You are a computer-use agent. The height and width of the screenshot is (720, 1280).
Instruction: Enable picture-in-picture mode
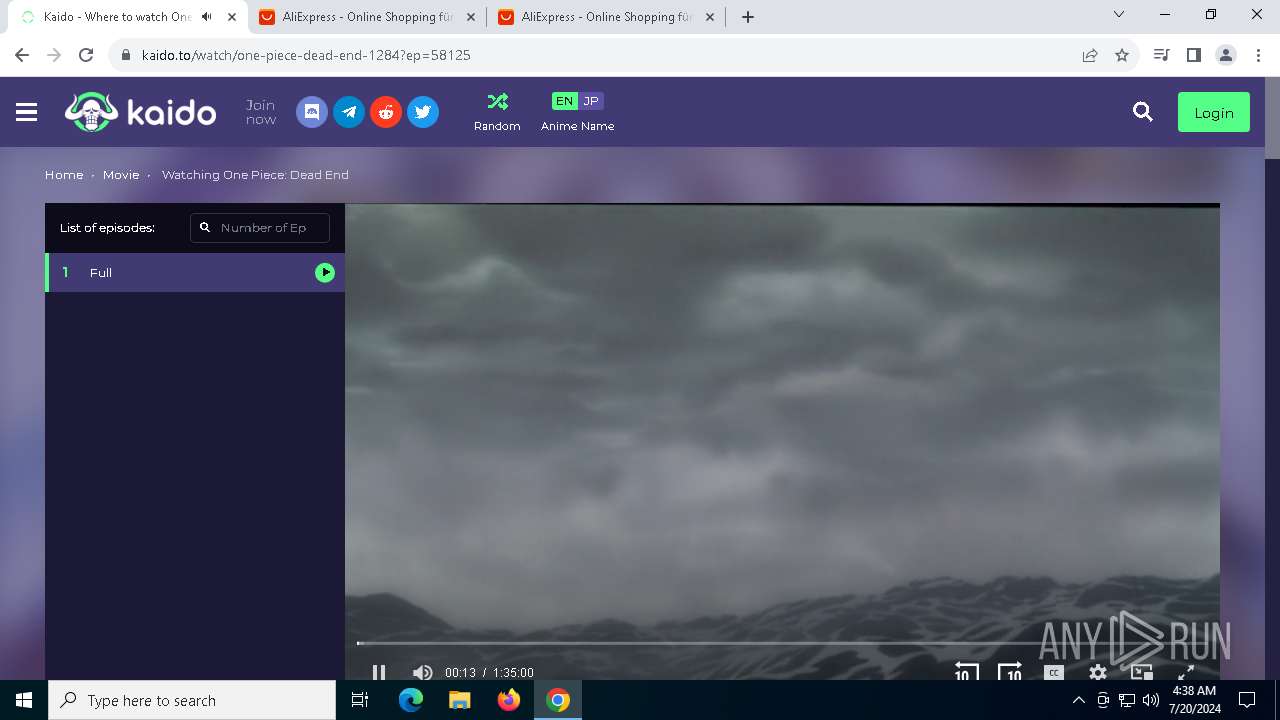pos(1142,673)
